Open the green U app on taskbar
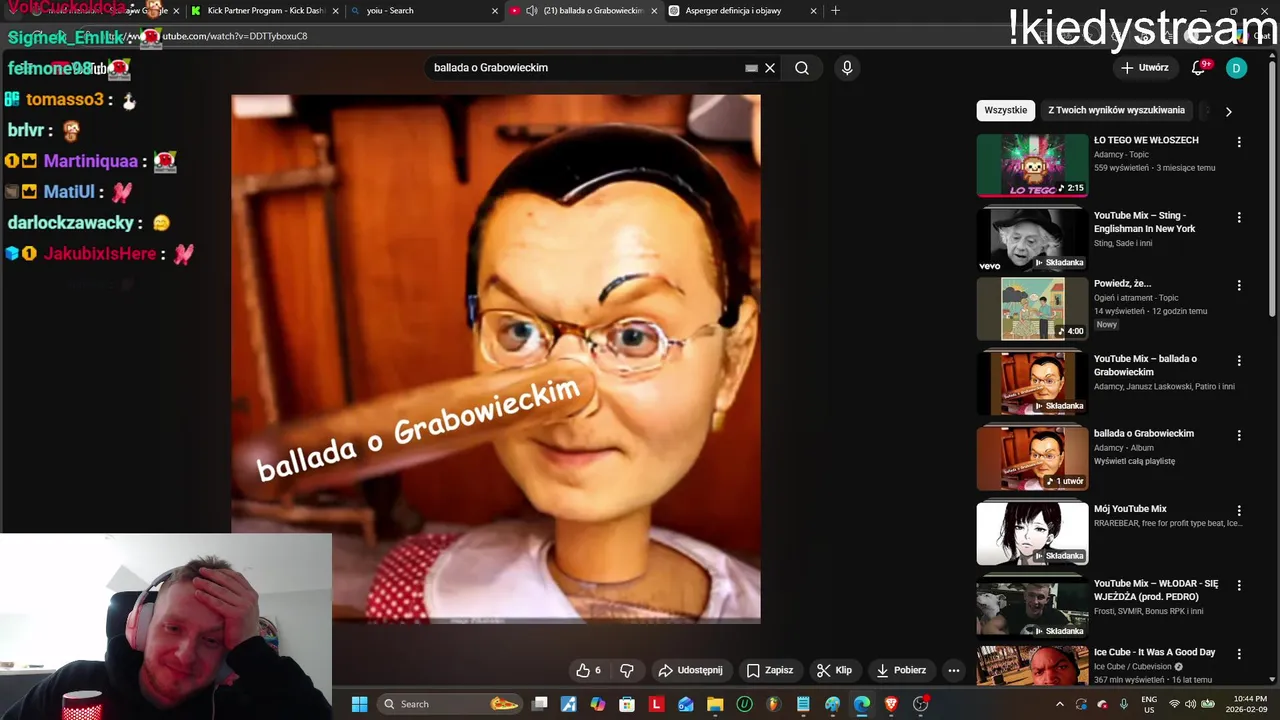1280x720 pixels. point(744,704)
